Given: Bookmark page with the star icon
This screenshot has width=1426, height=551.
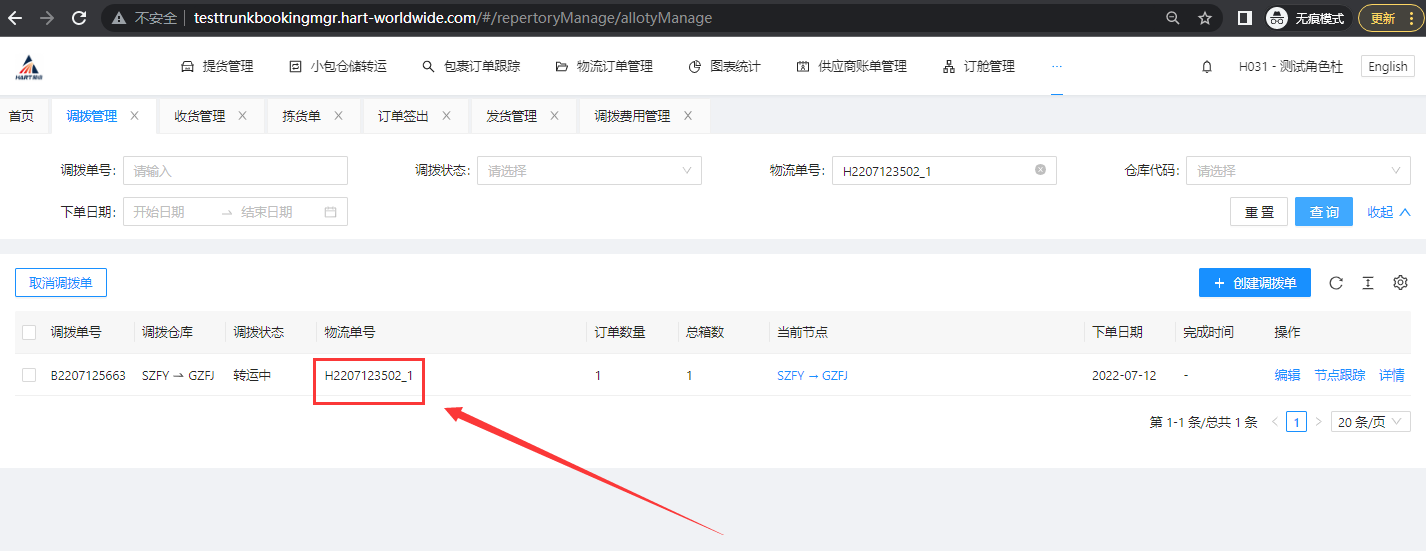Looking at the screenshot, I should tap(1205, 18).
